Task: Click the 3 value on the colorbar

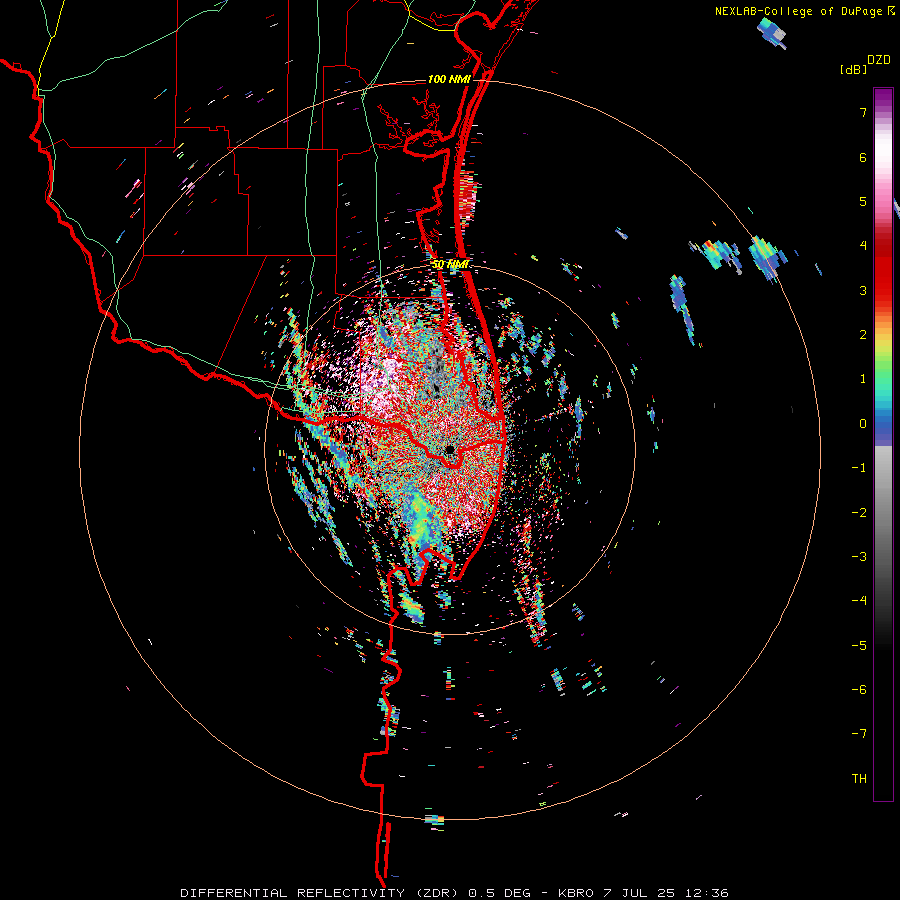Action: (x=863, y=290)
